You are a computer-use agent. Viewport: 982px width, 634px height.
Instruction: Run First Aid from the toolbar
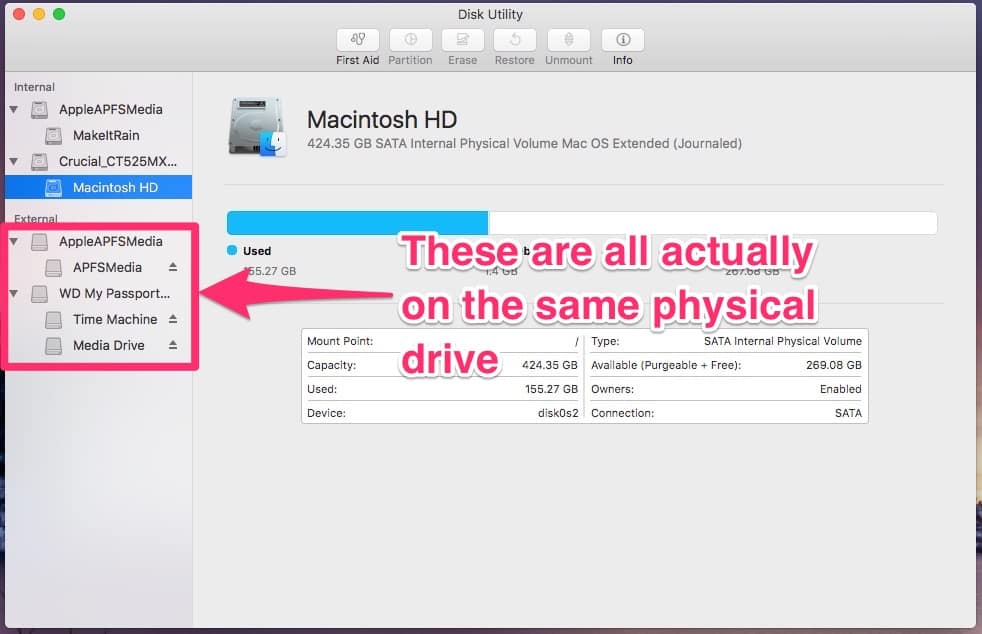click(x=358, y=40)
